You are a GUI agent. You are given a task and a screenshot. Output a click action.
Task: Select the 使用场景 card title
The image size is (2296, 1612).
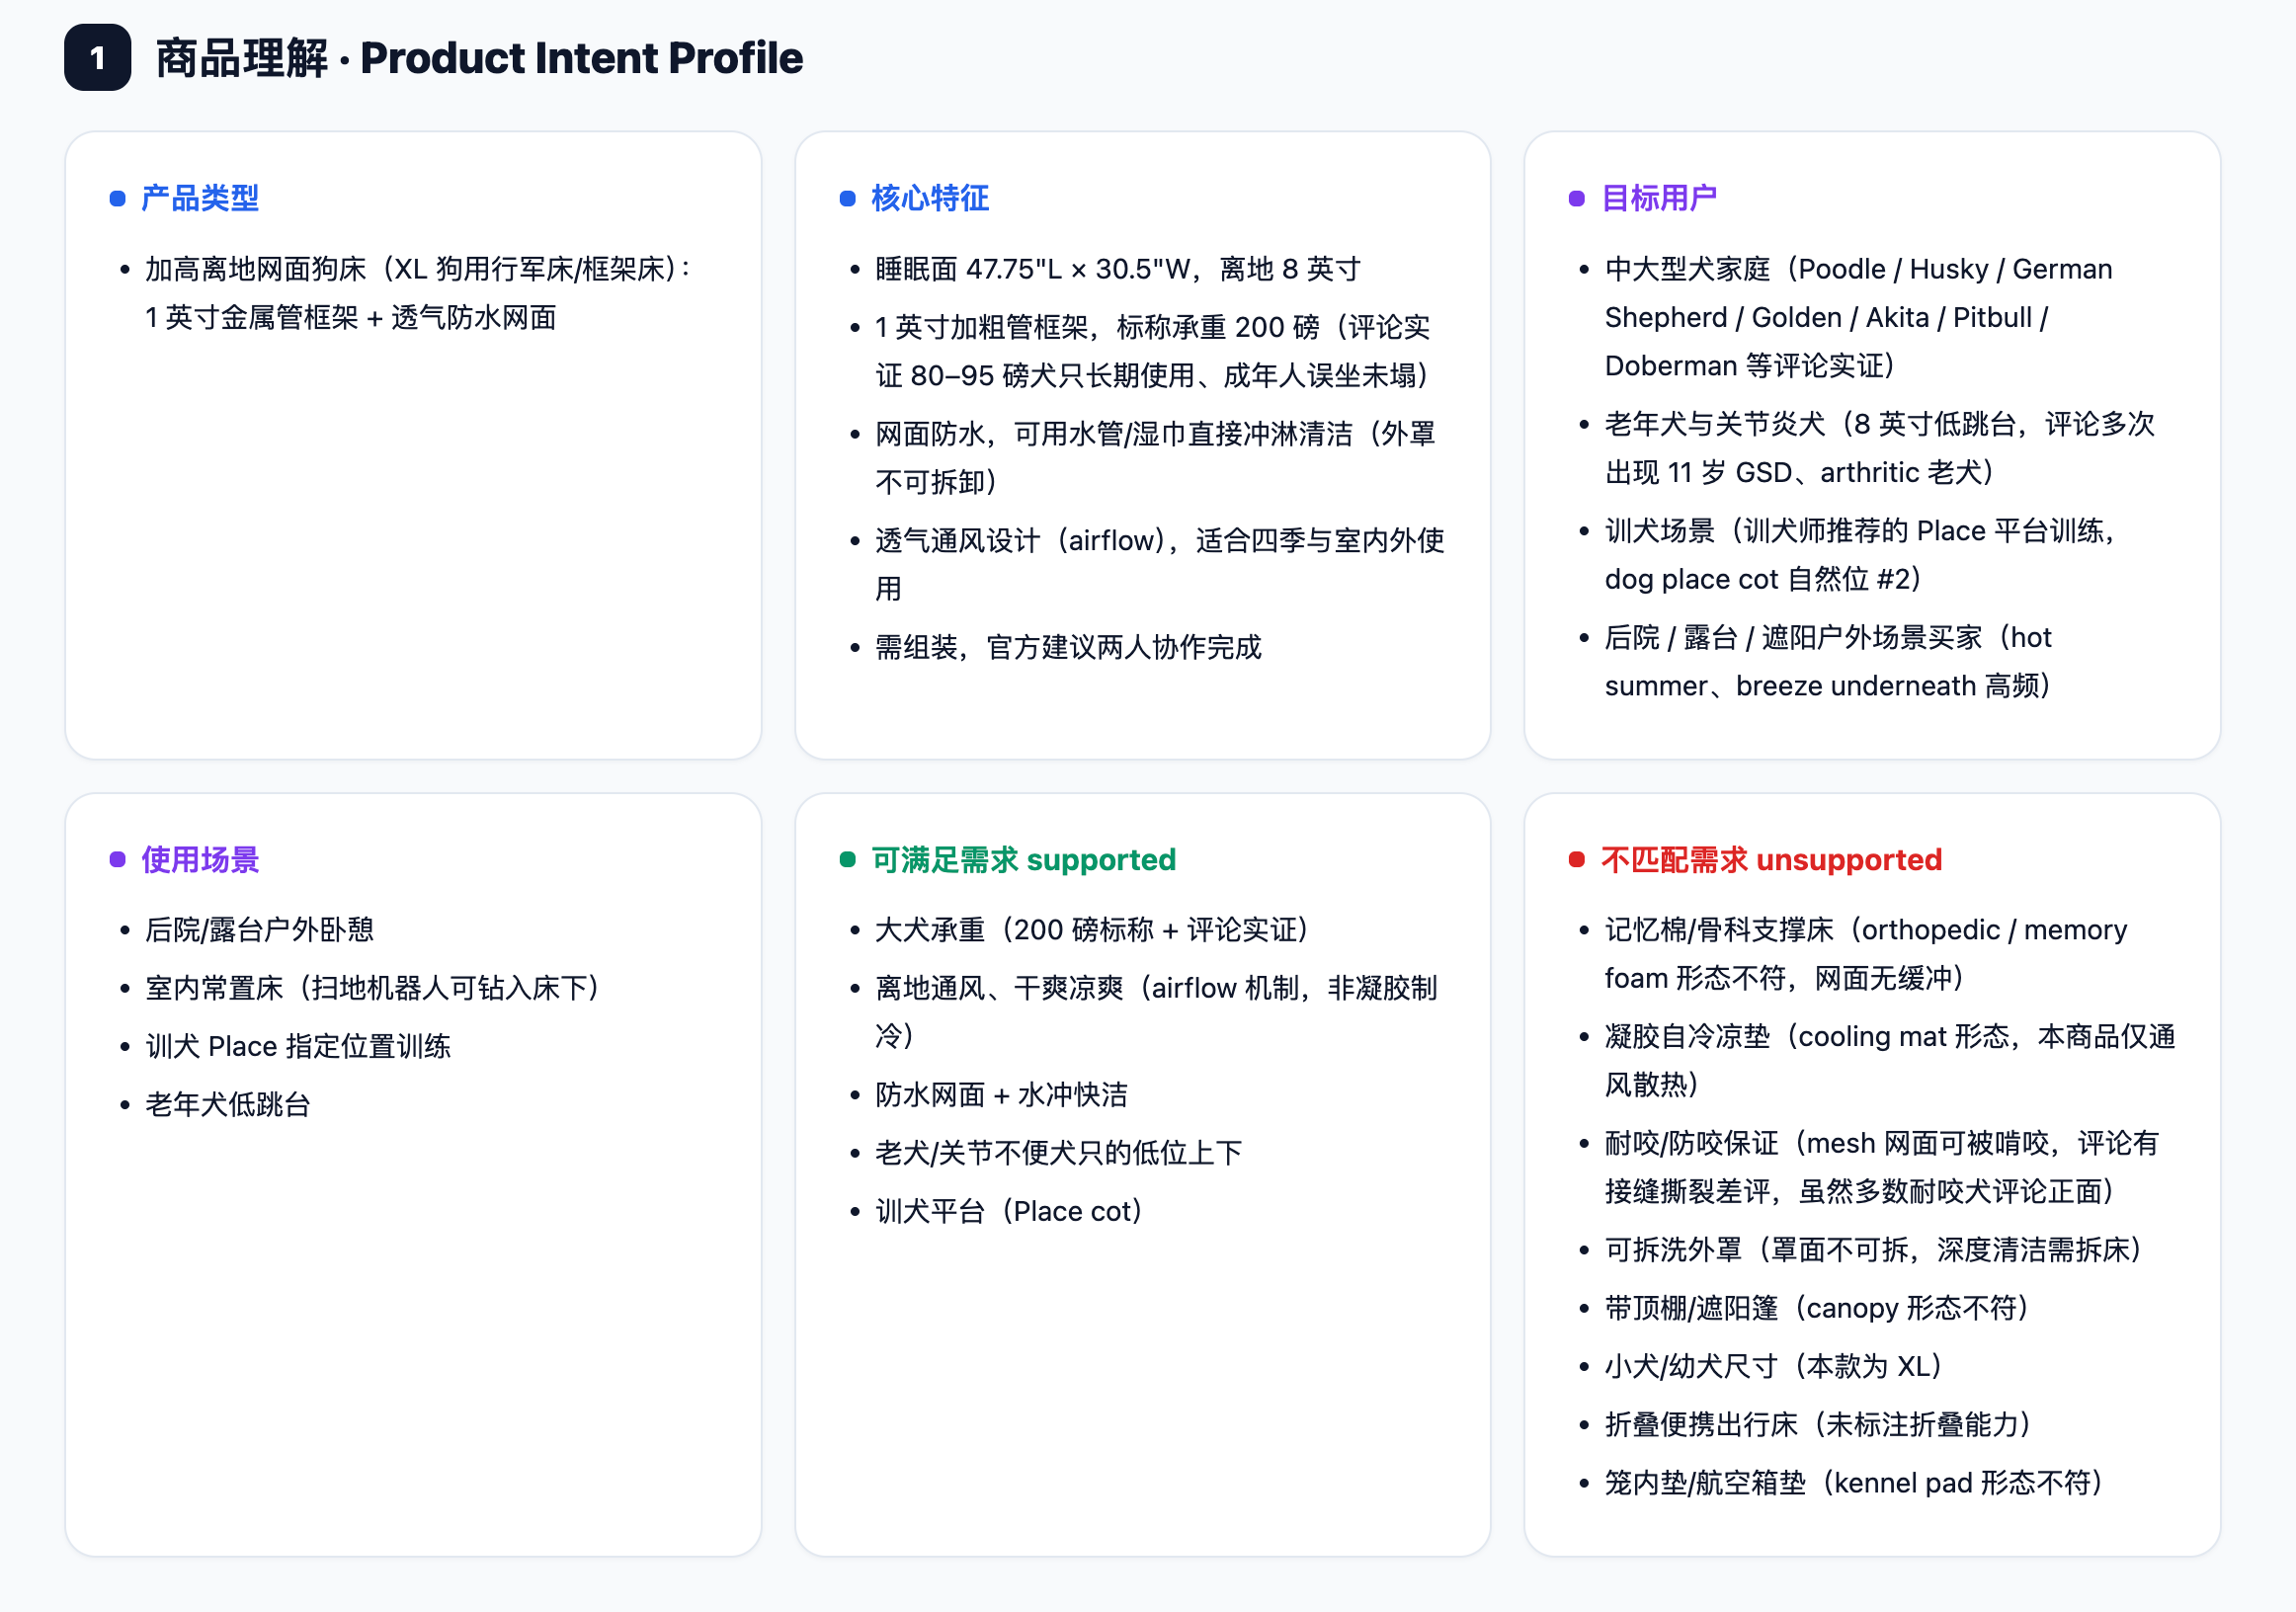(199, 860)
